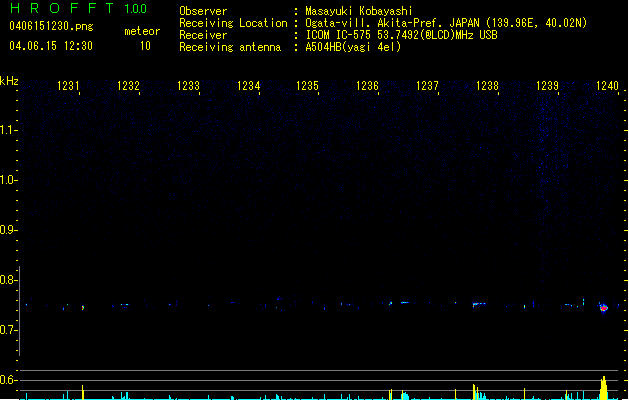Click the 1235 time axis marker
The height and width of the screenshot is (400, 629).
click(x=307, y=86)
